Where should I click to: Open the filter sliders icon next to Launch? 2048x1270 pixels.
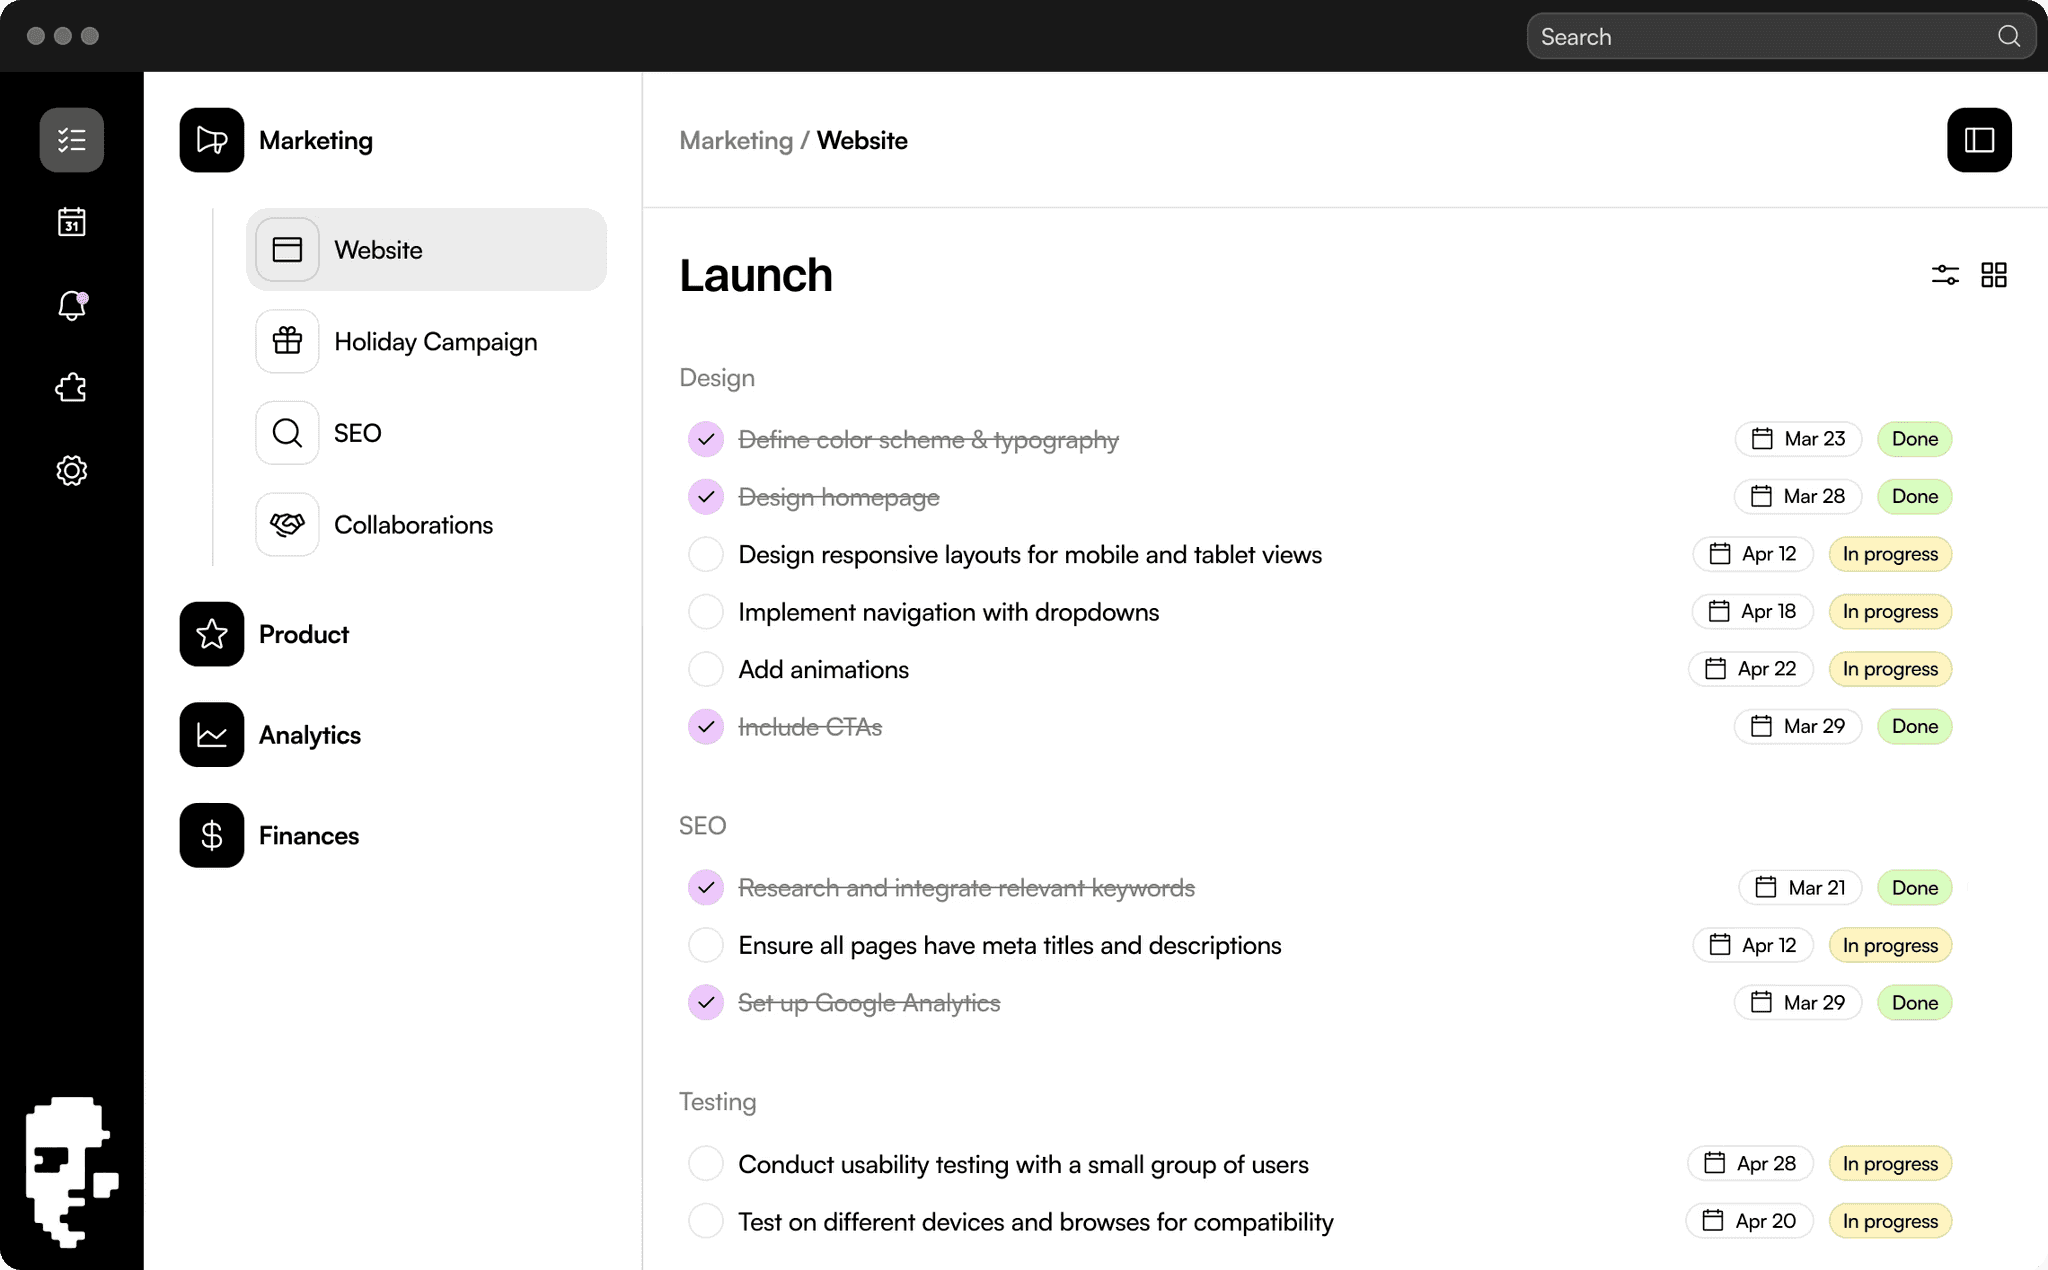(x=1944, y=275)
